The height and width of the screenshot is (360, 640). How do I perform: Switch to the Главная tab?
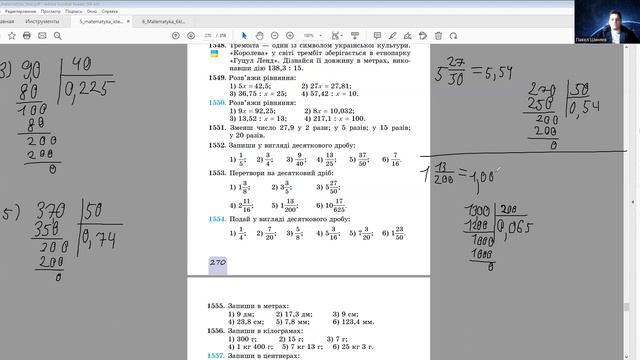pyautogui.click(x=7, y=22)
